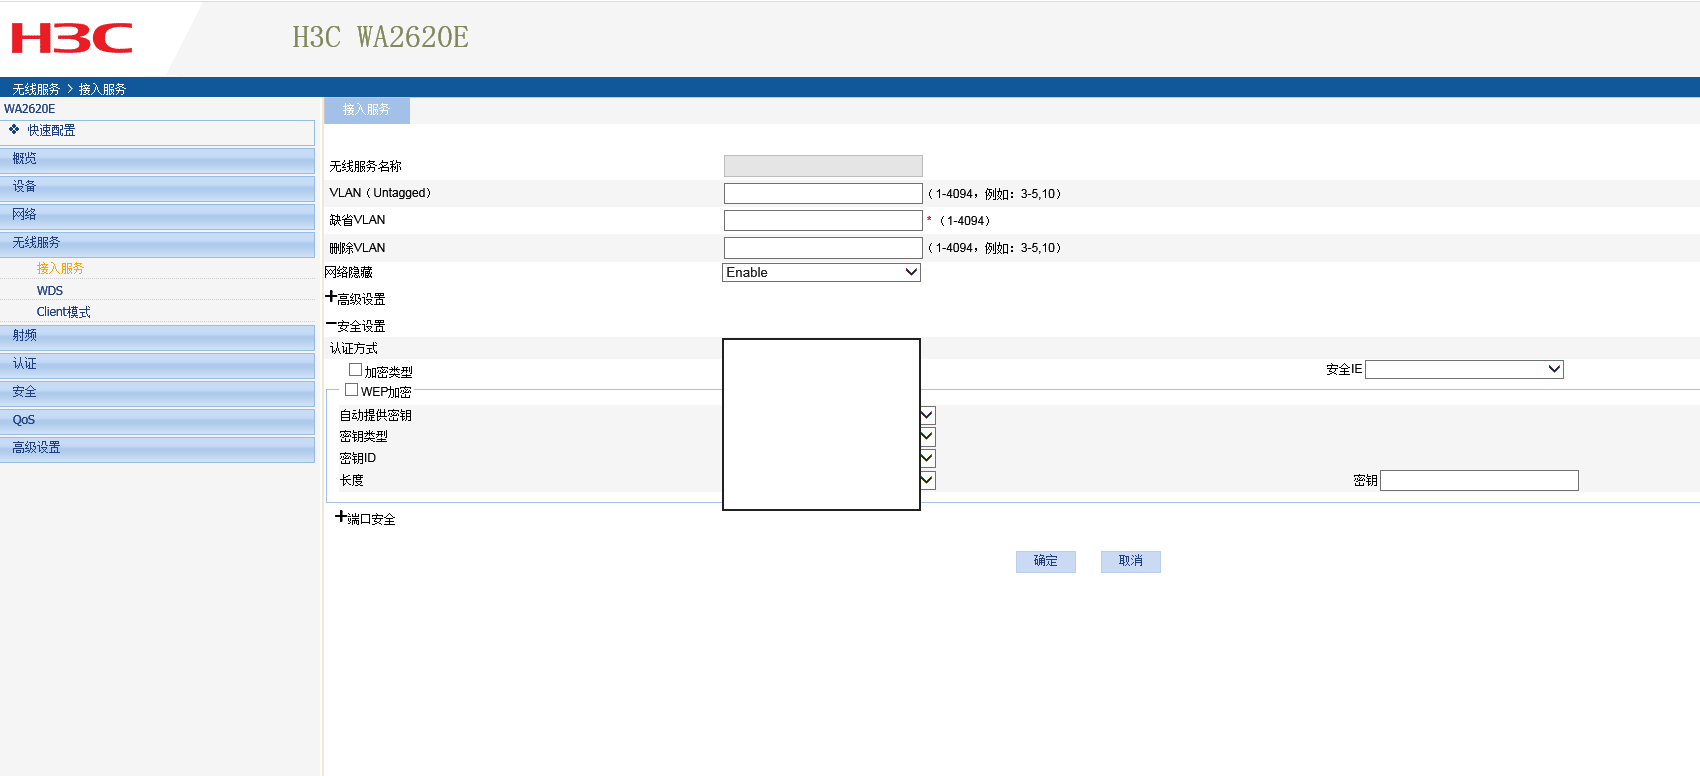The width and height of the screenshot is (1700, 776).
Task: Open the 认证 sidebar menu
Action: pos(157,364)
